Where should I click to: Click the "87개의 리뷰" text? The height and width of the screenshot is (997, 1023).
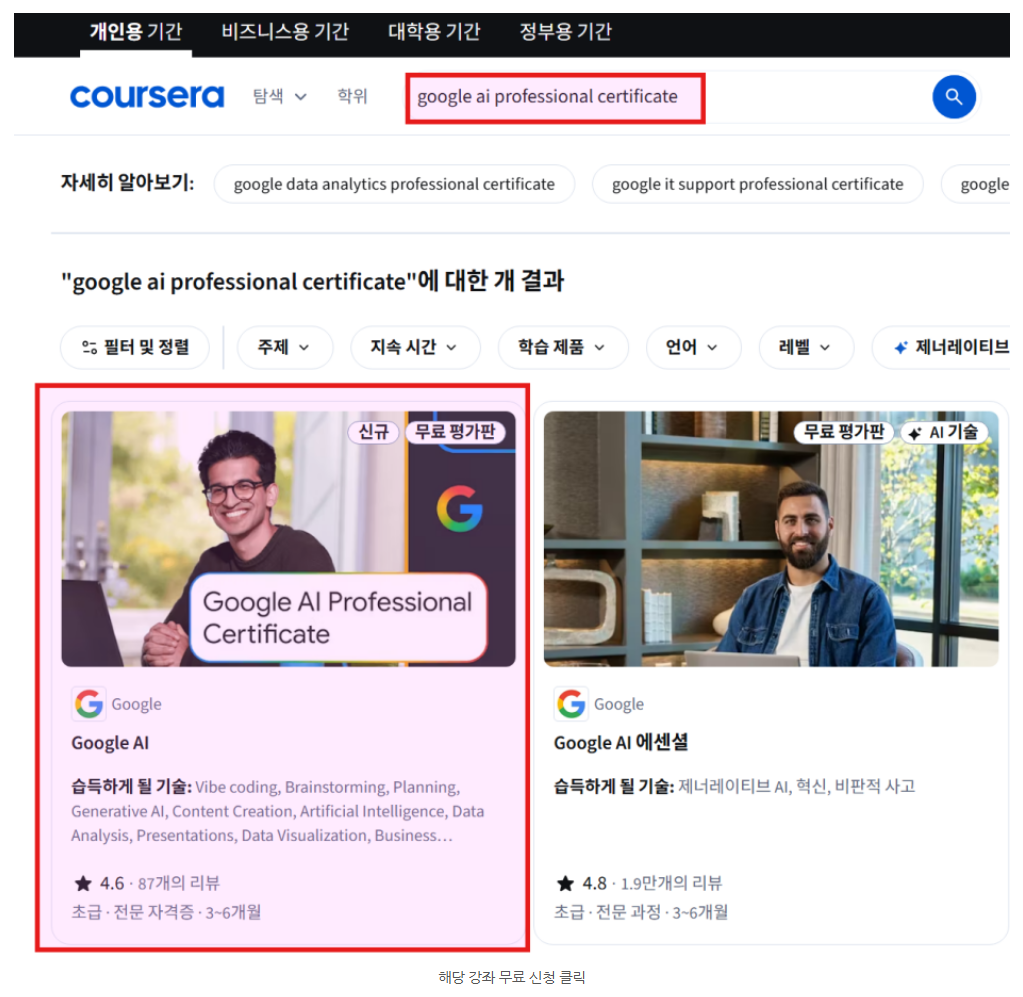[179, 883]
